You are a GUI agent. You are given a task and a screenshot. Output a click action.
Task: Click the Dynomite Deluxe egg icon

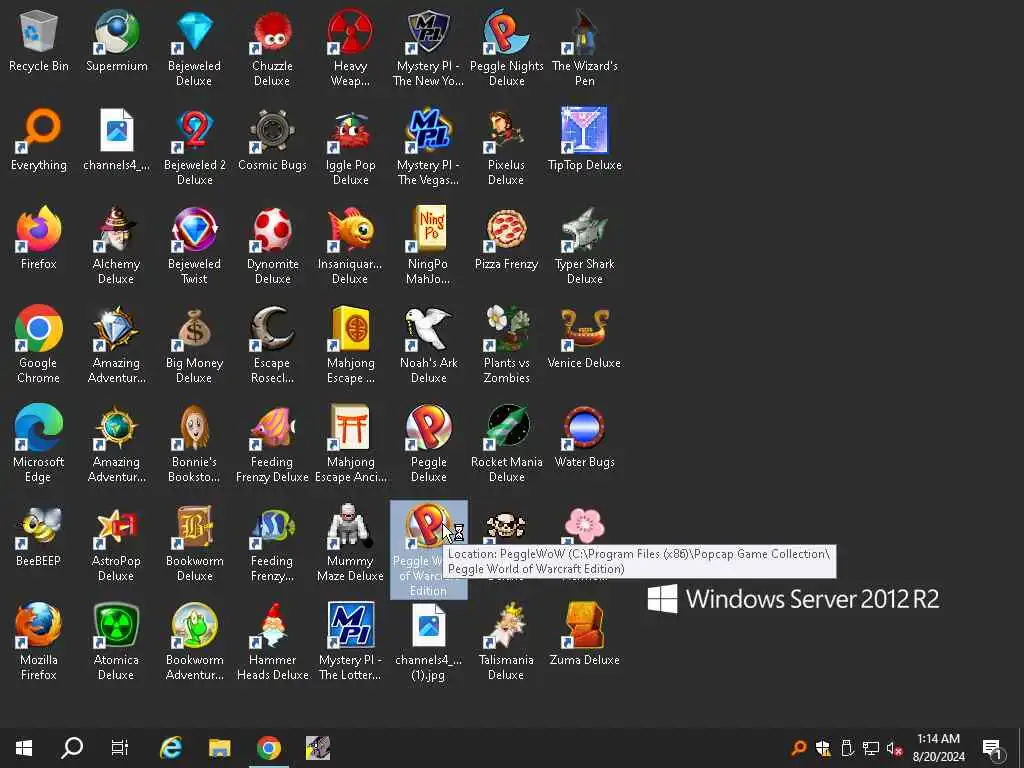pyautogui.click(x=272, y=230)
